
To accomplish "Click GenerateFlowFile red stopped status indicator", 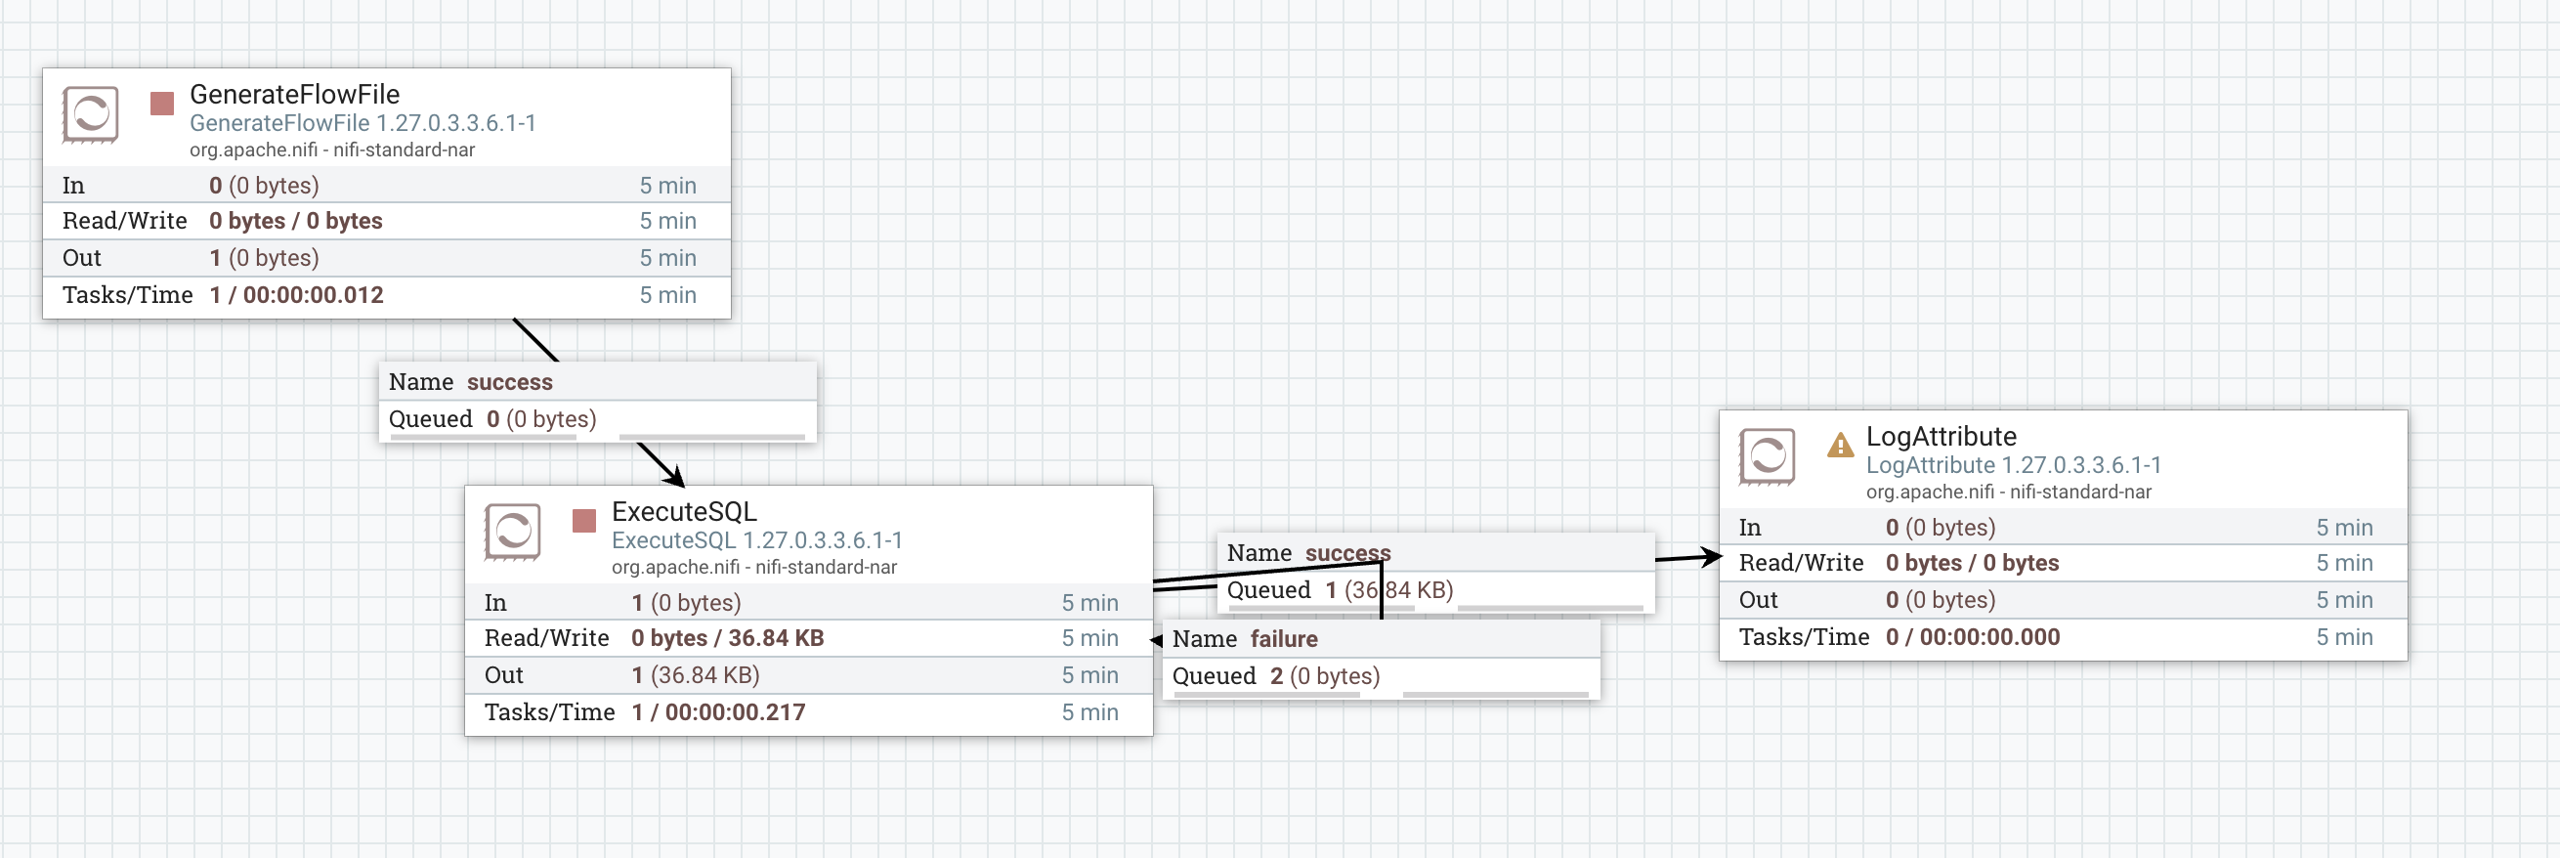I will pos(162,103).
